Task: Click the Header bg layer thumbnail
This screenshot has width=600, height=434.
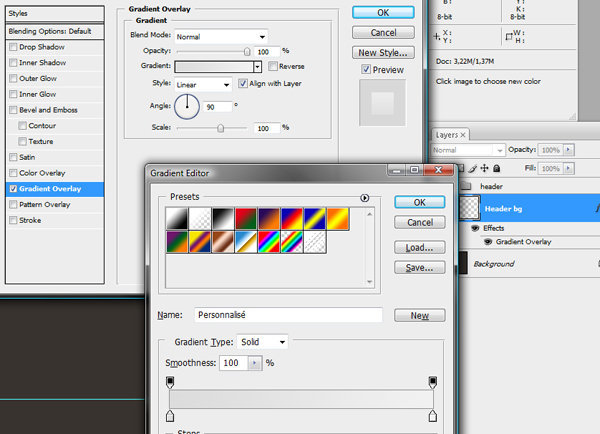Action: click(x=469, y=208)
